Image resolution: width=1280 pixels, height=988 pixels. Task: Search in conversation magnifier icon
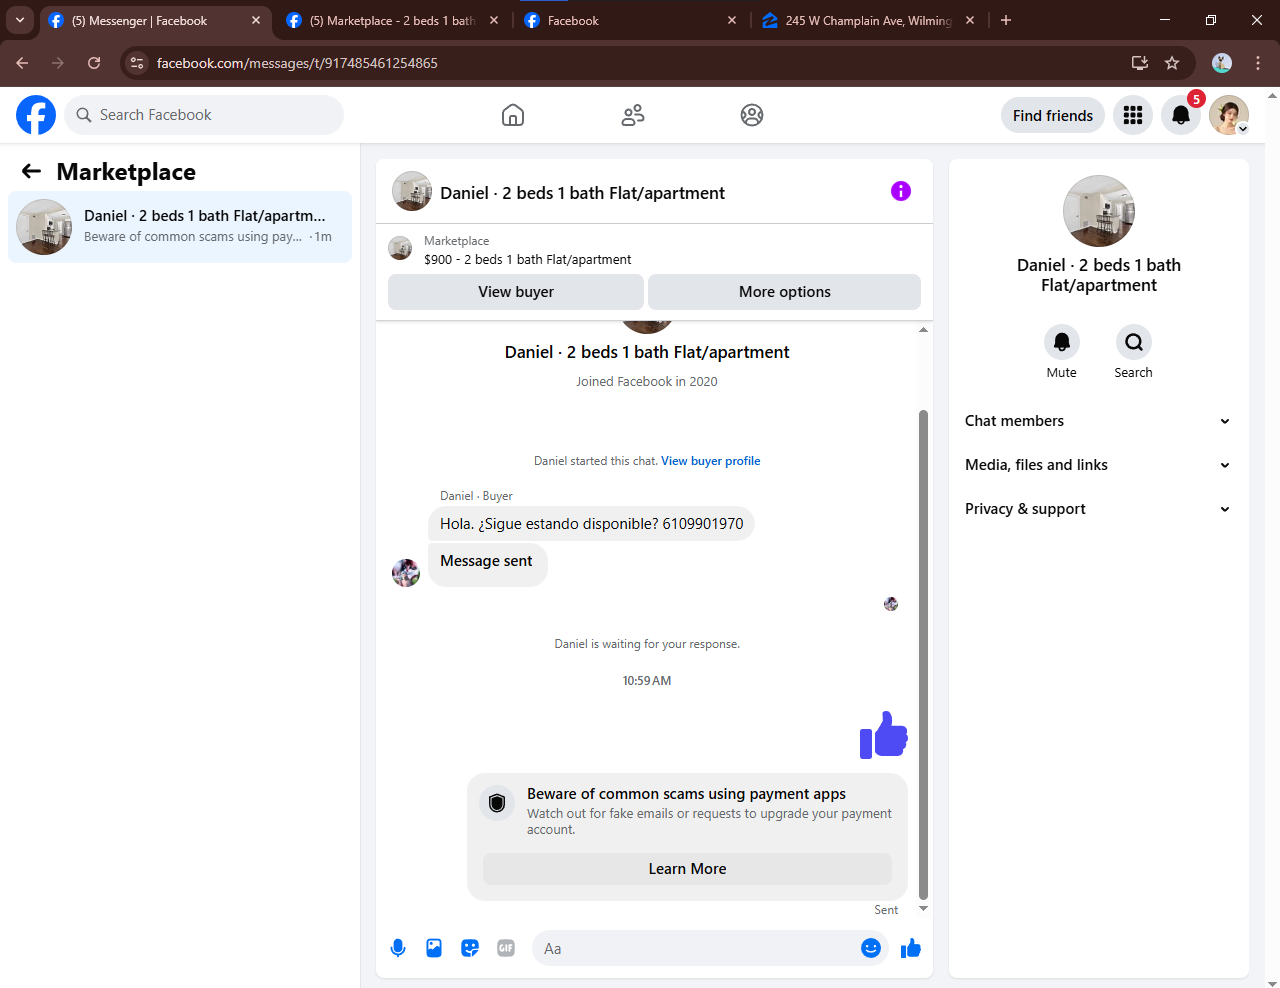[1134, 342]
